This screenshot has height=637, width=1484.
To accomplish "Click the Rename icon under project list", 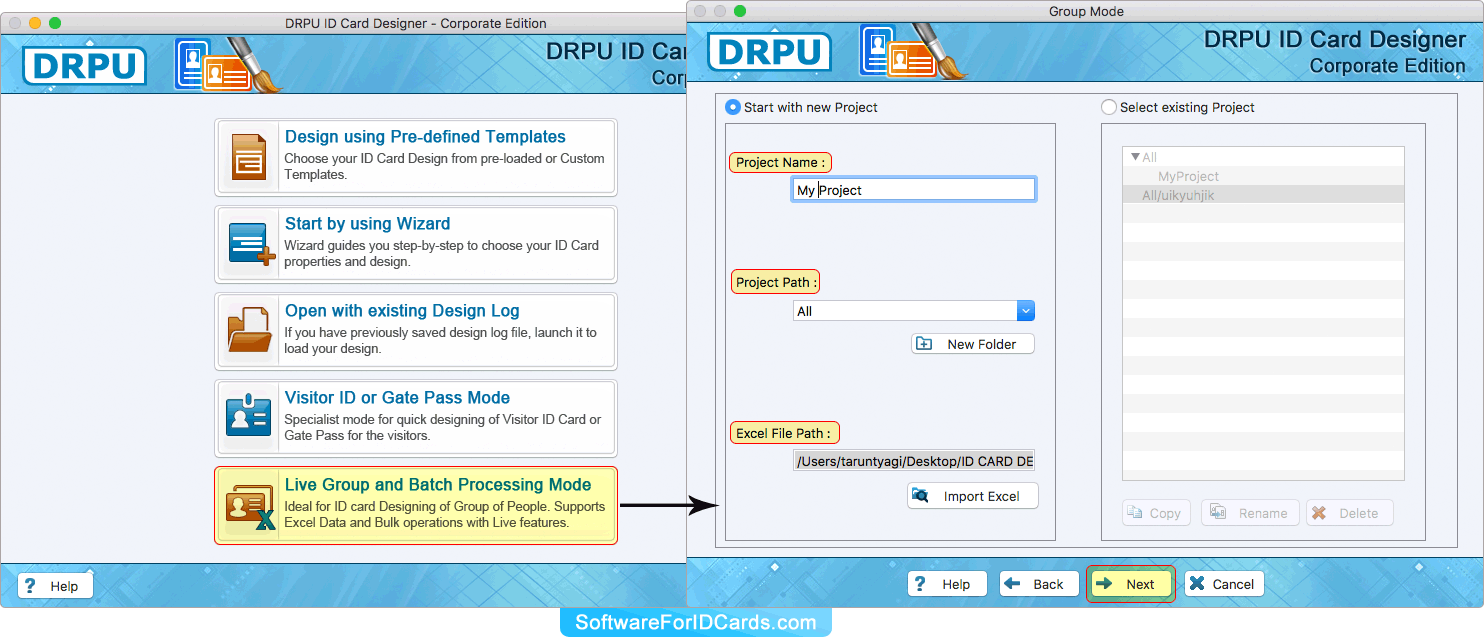I will coord(1218,513).
